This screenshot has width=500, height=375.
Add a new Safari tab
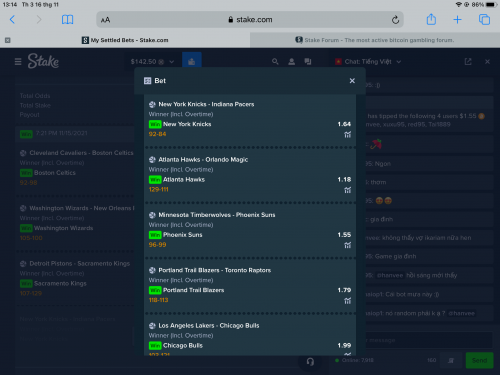point(457,20)
